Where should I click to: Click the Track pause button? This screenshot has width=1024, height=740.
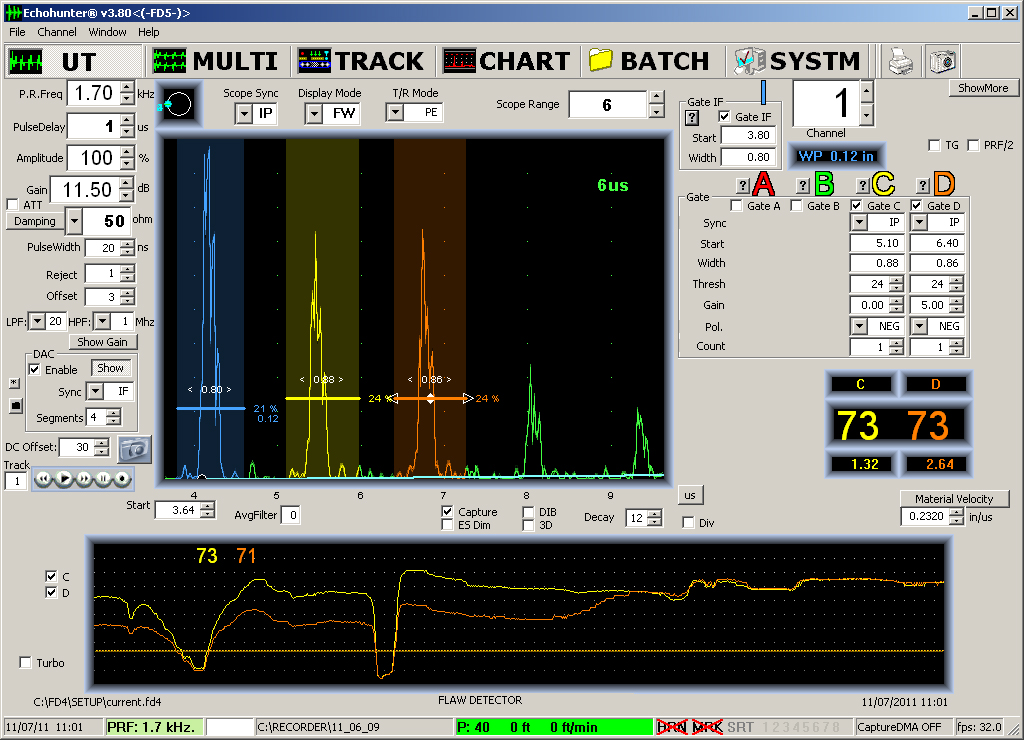[103, 479]
